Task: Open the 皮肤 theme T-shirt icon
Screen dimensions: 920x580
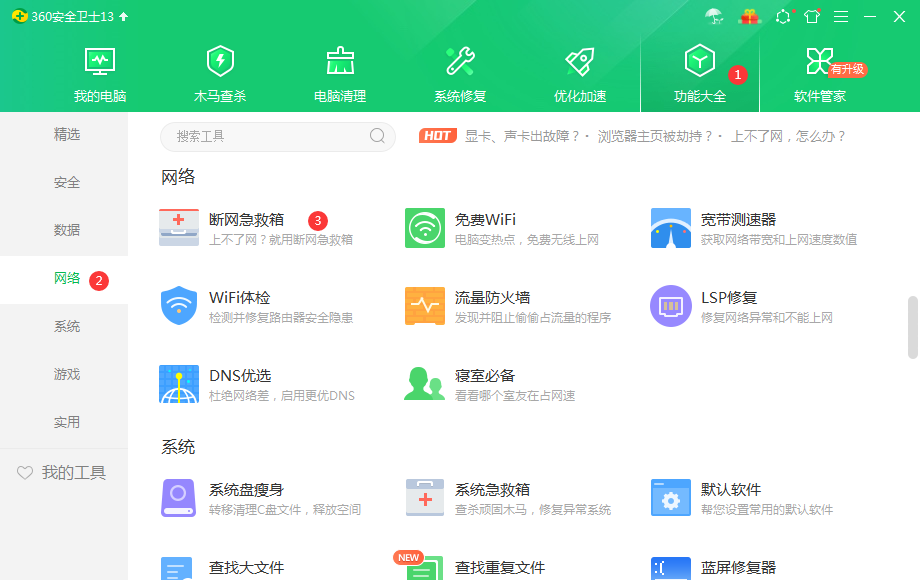Action: (812, 16)
